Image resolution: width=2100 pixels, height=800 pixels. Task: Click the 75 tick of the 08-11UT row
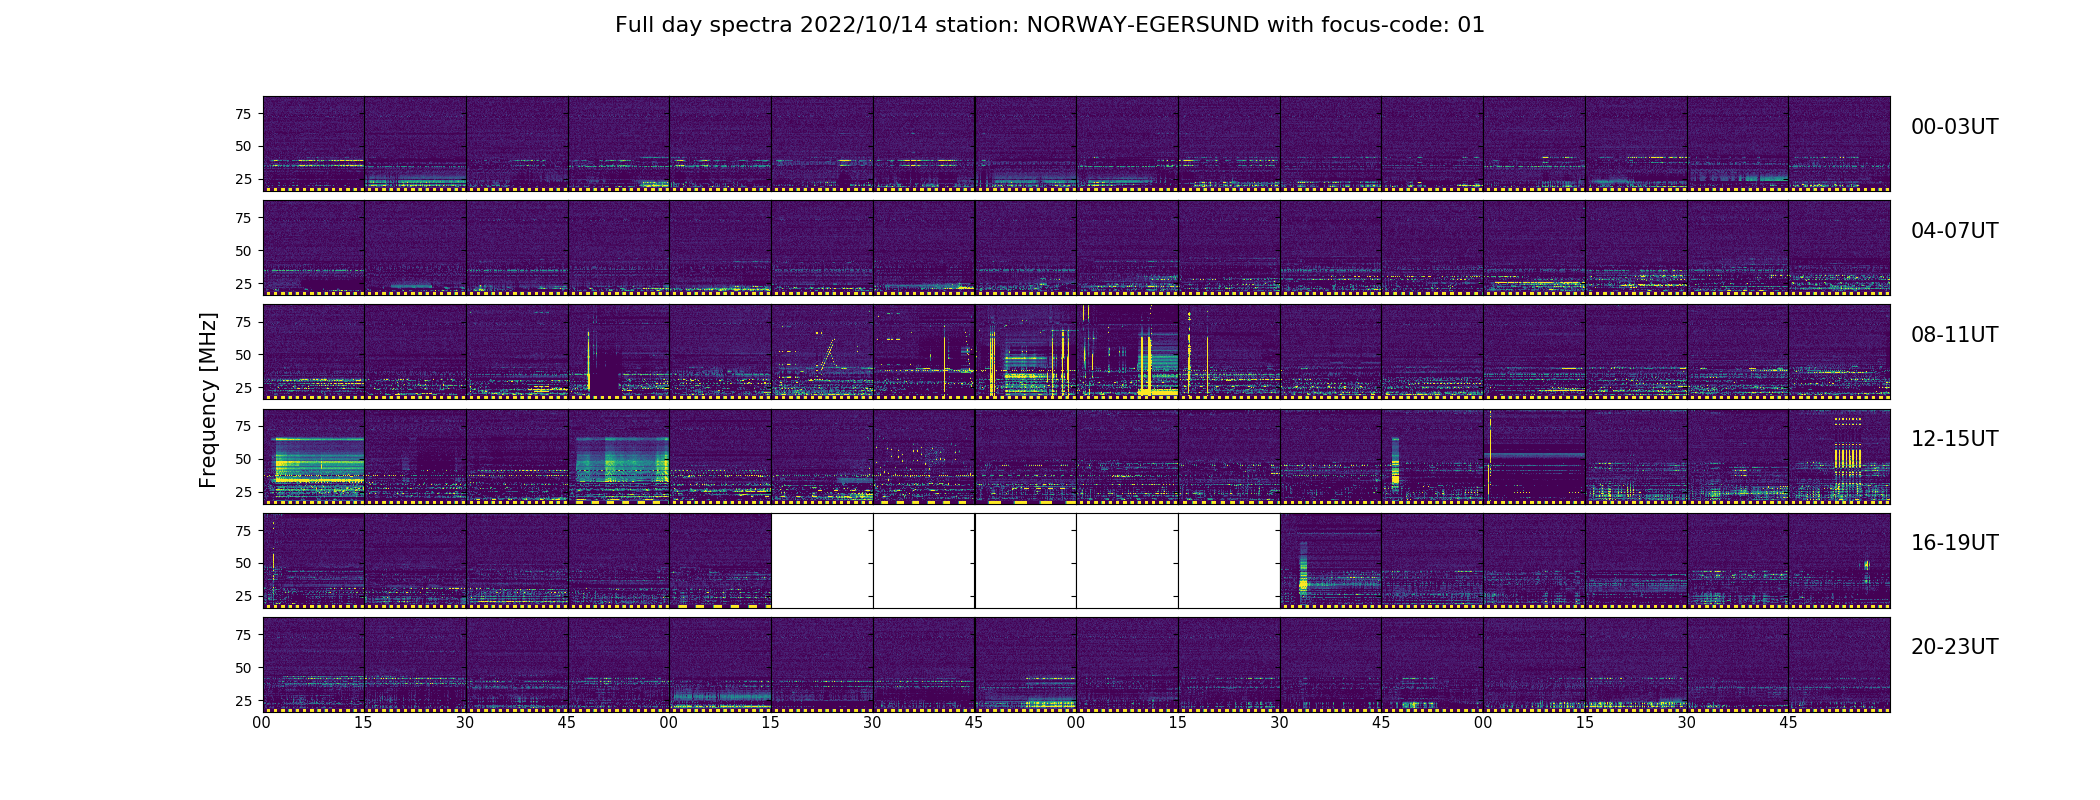point(243,322)
